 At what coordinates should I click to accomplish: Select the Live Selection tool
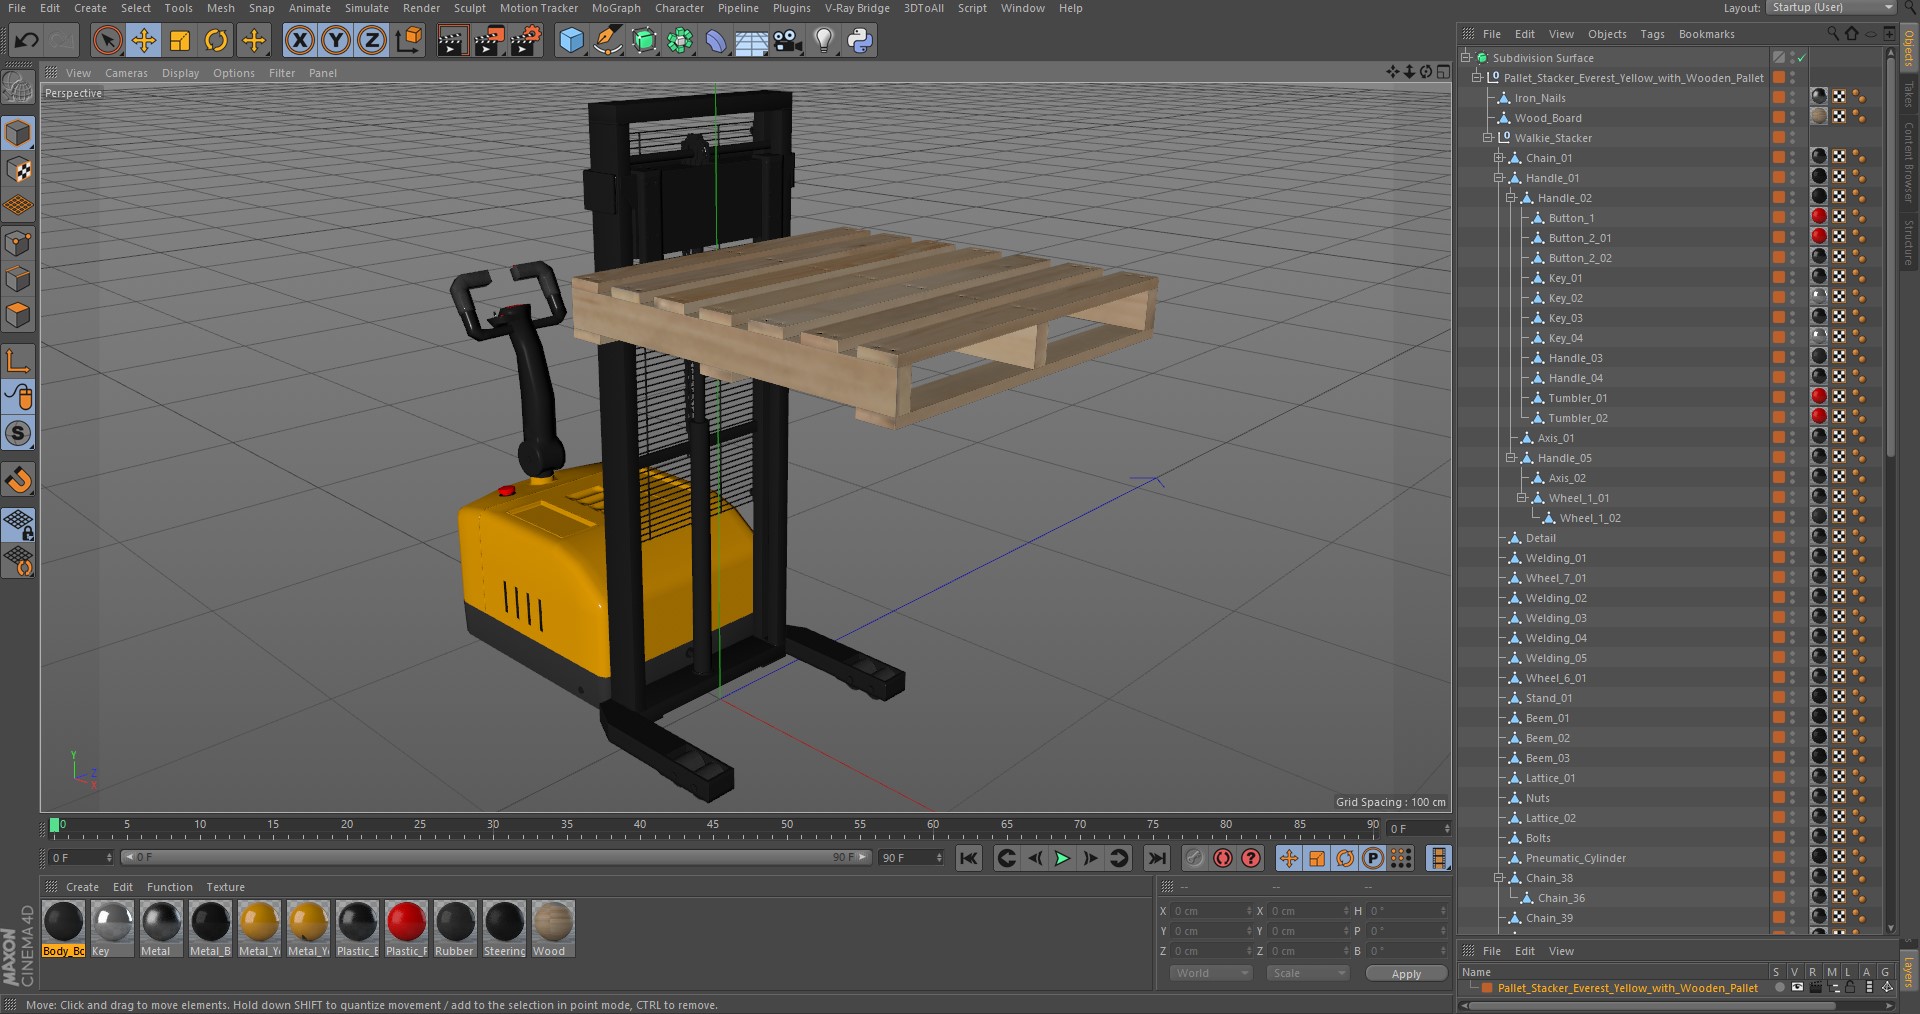tap(107, 40)
